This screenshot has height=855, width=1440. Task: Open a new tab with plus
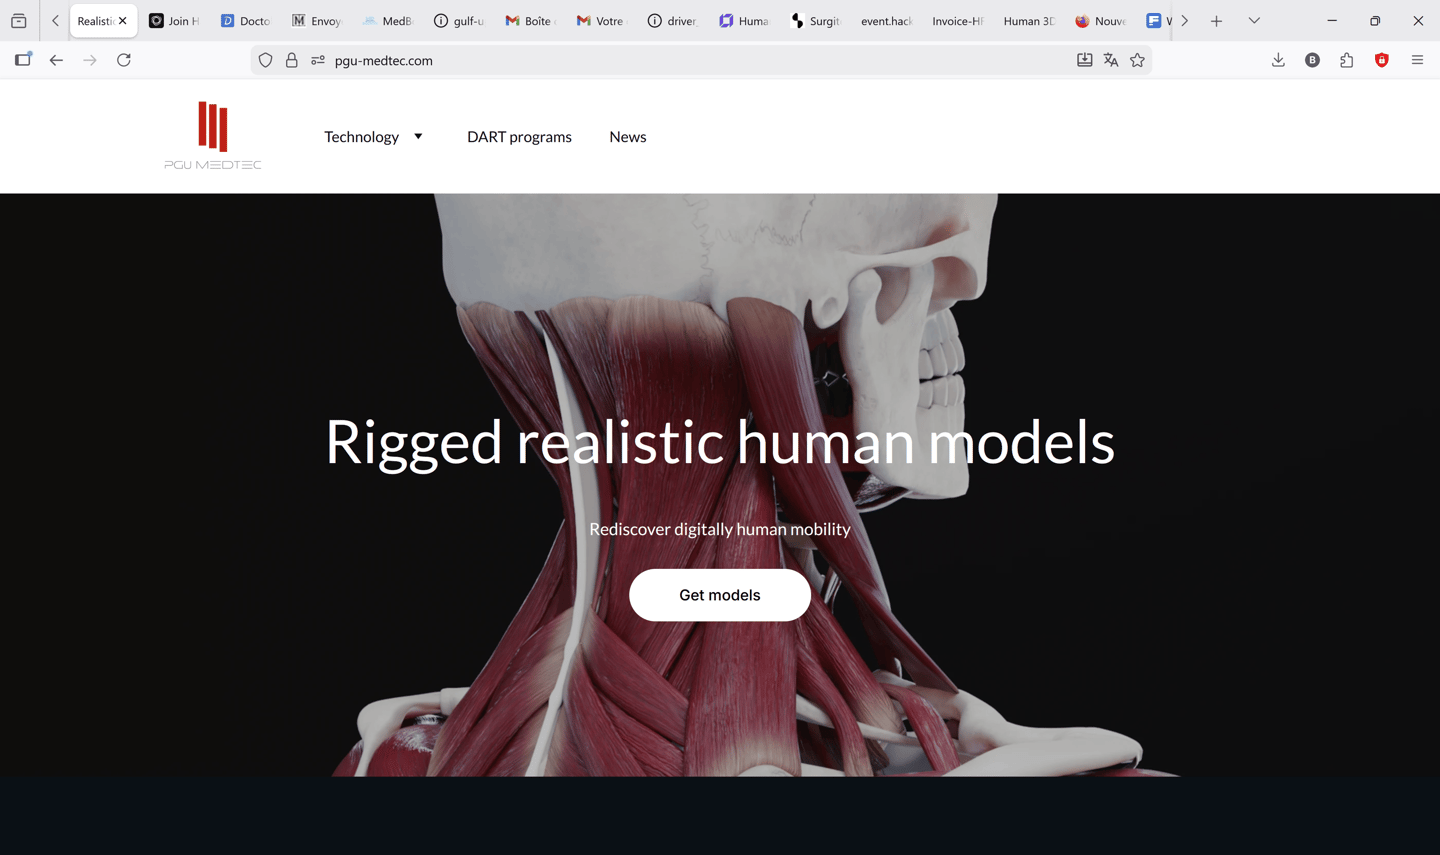coord(1216,20)
